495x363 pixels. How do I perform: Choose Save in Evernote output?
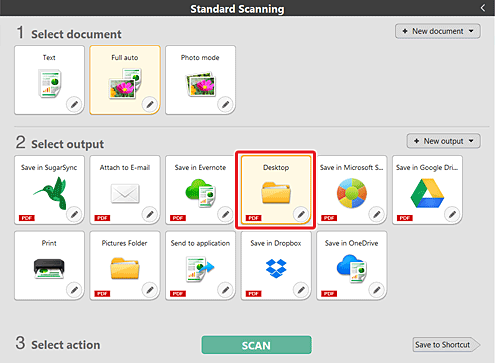[200, 190]
